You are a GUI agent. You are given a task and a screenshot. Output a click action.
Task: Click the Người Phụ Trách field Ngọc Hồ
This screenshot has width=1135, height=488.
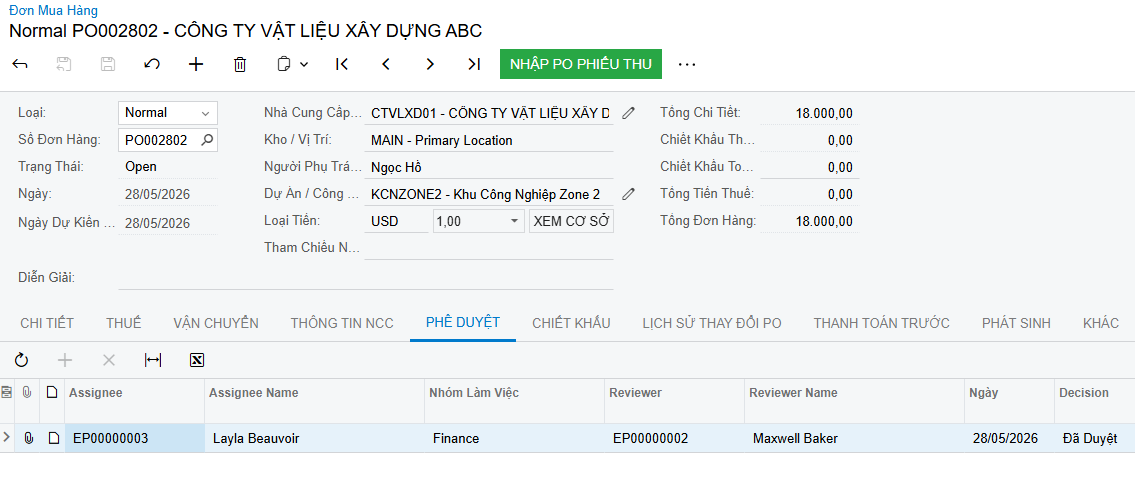pyautogui.click(x=489, y=167)
